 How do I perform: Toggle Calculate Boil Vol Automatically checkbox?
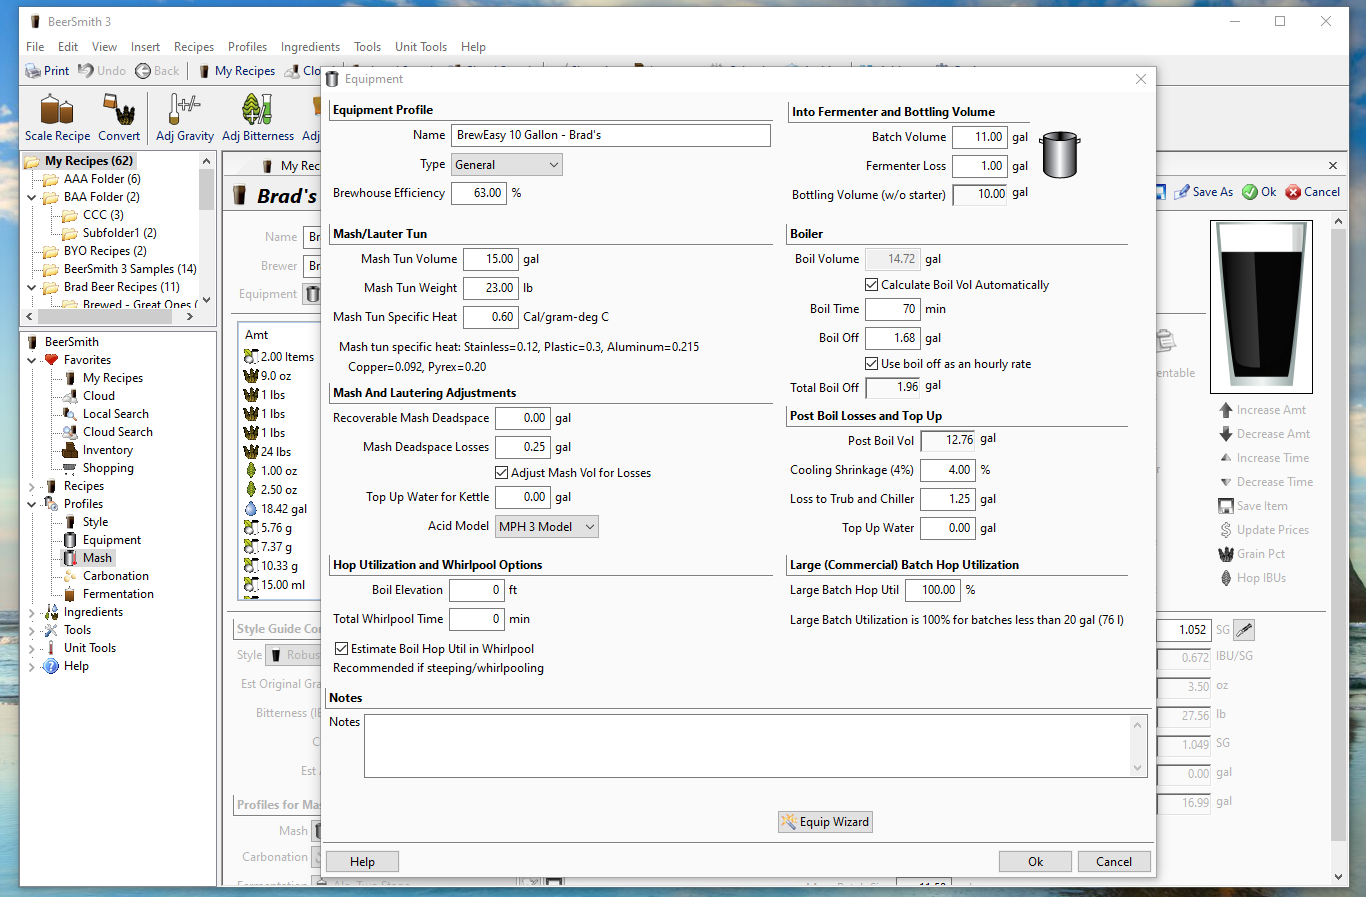click(x=871, y=285)
